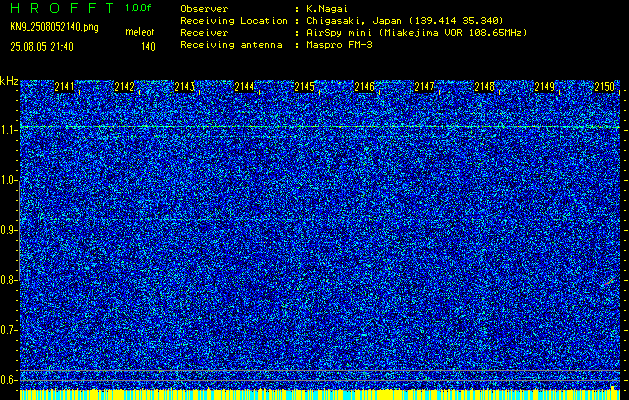Viewport: 629px width, 400px height.
Task: Click observer name K.Nagai
Action: tap(327, 8)
